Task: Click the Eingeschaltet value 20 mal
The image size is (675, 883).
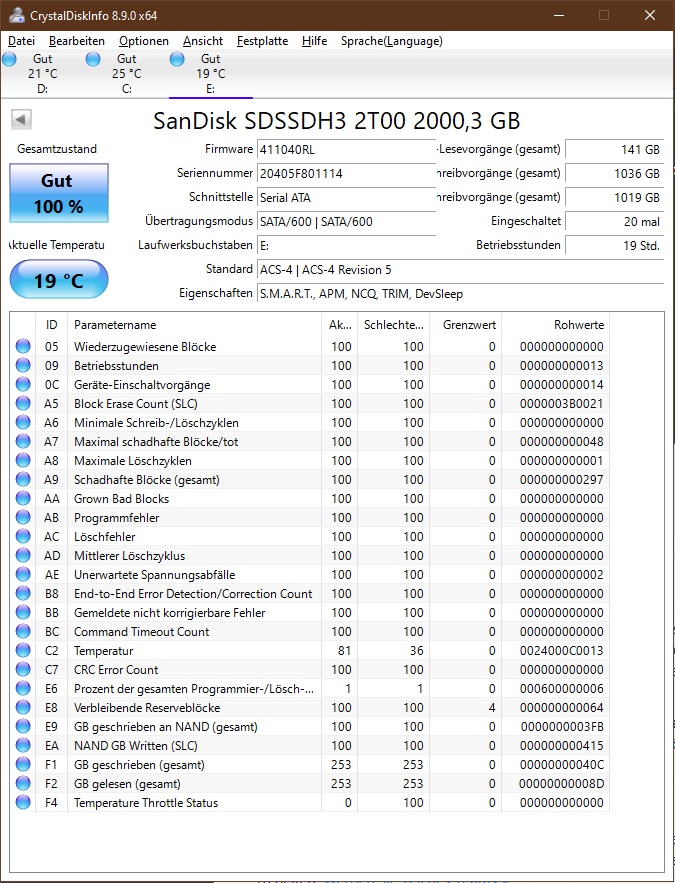Action: click(615, 222)
